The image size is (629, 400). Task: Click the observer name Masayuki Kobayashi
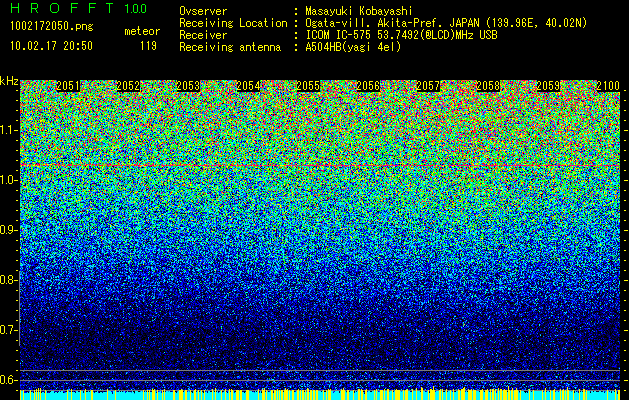coord(359,11)
